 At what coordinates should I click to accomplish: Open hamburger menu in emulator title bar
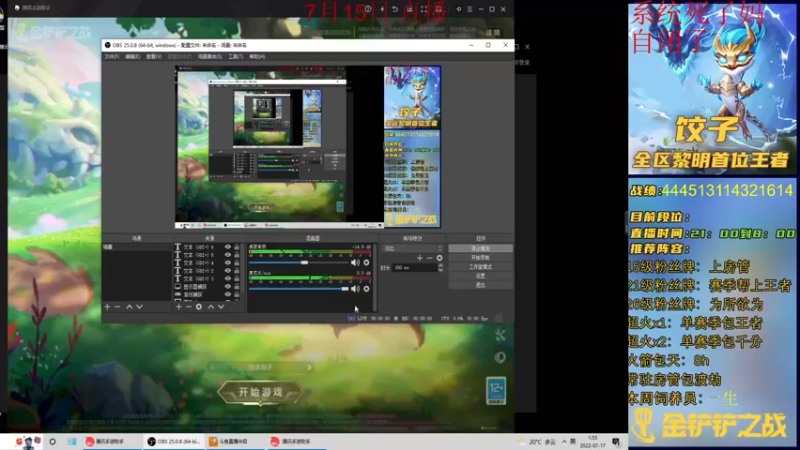pyautogui.click(x=470, y=9)
